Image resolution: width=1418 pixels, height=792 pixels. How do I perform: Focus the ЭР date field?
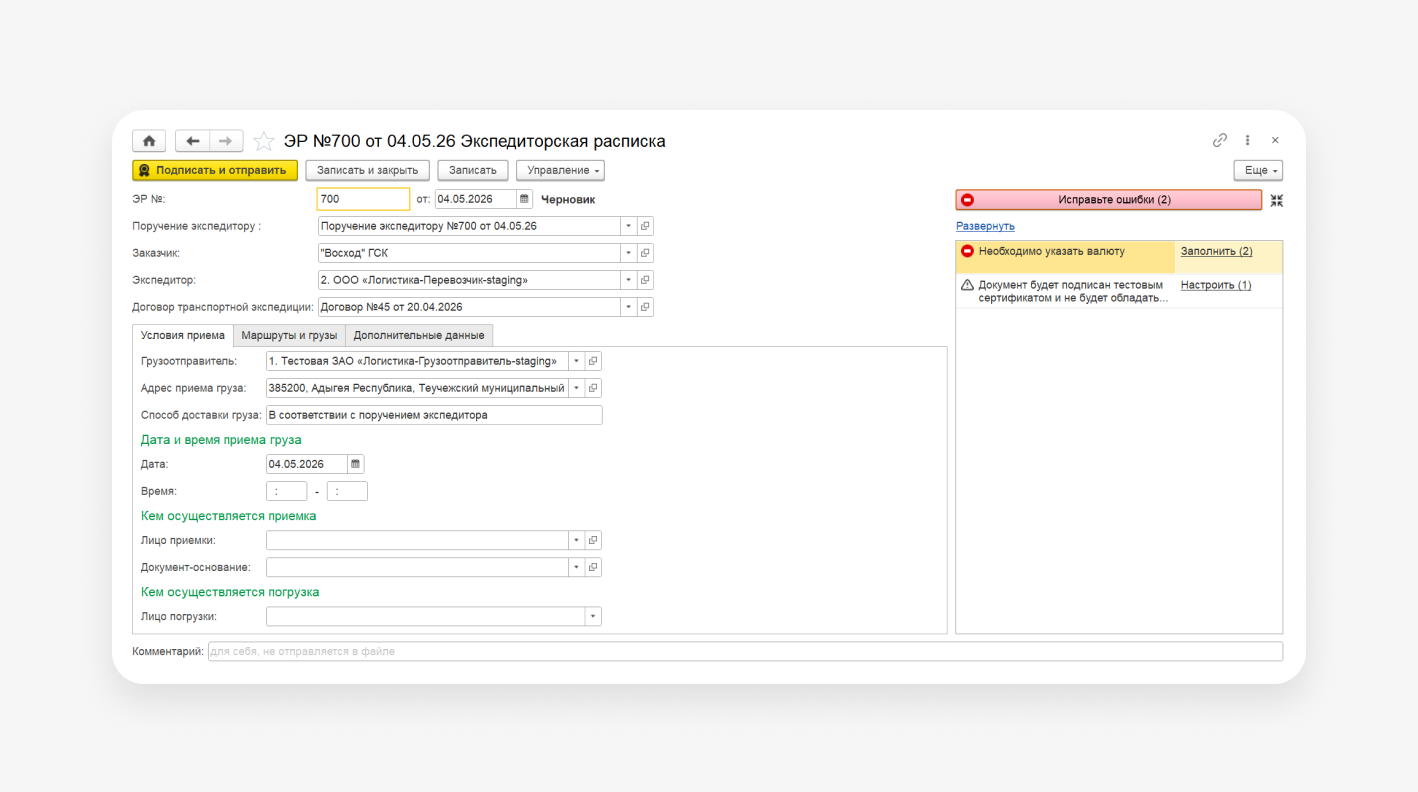(476, 199)
